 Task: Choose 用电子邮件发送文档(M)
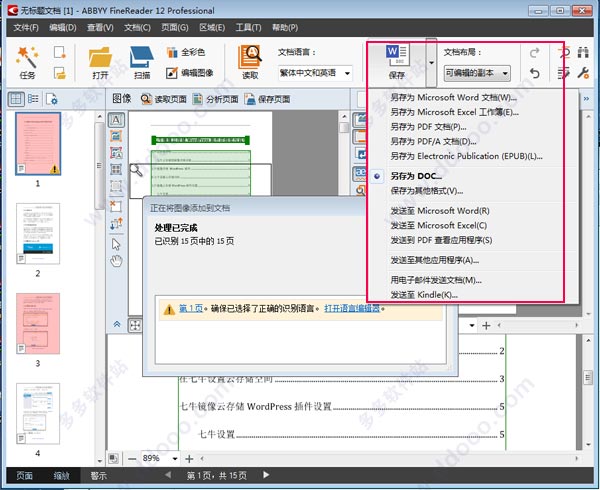point(436,280)
